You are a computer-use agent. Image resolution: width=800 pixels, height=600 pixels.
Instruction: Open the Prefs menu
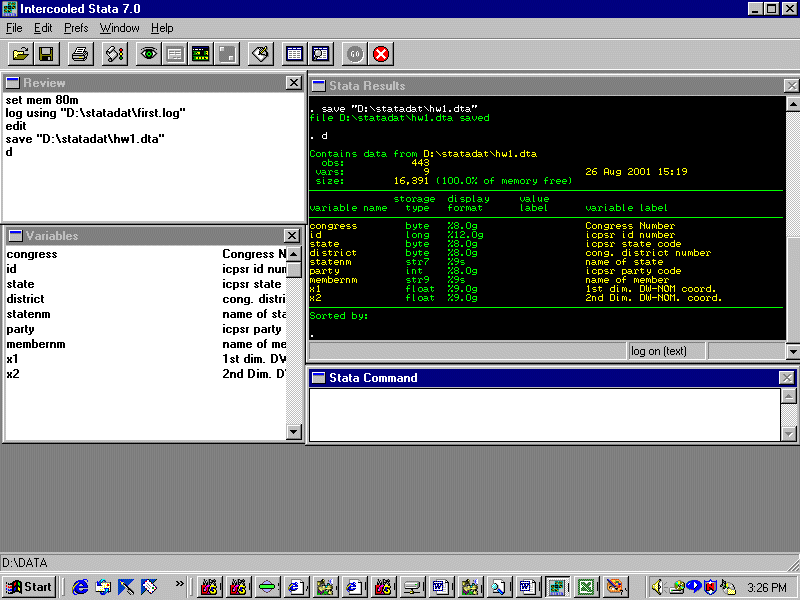76,28
